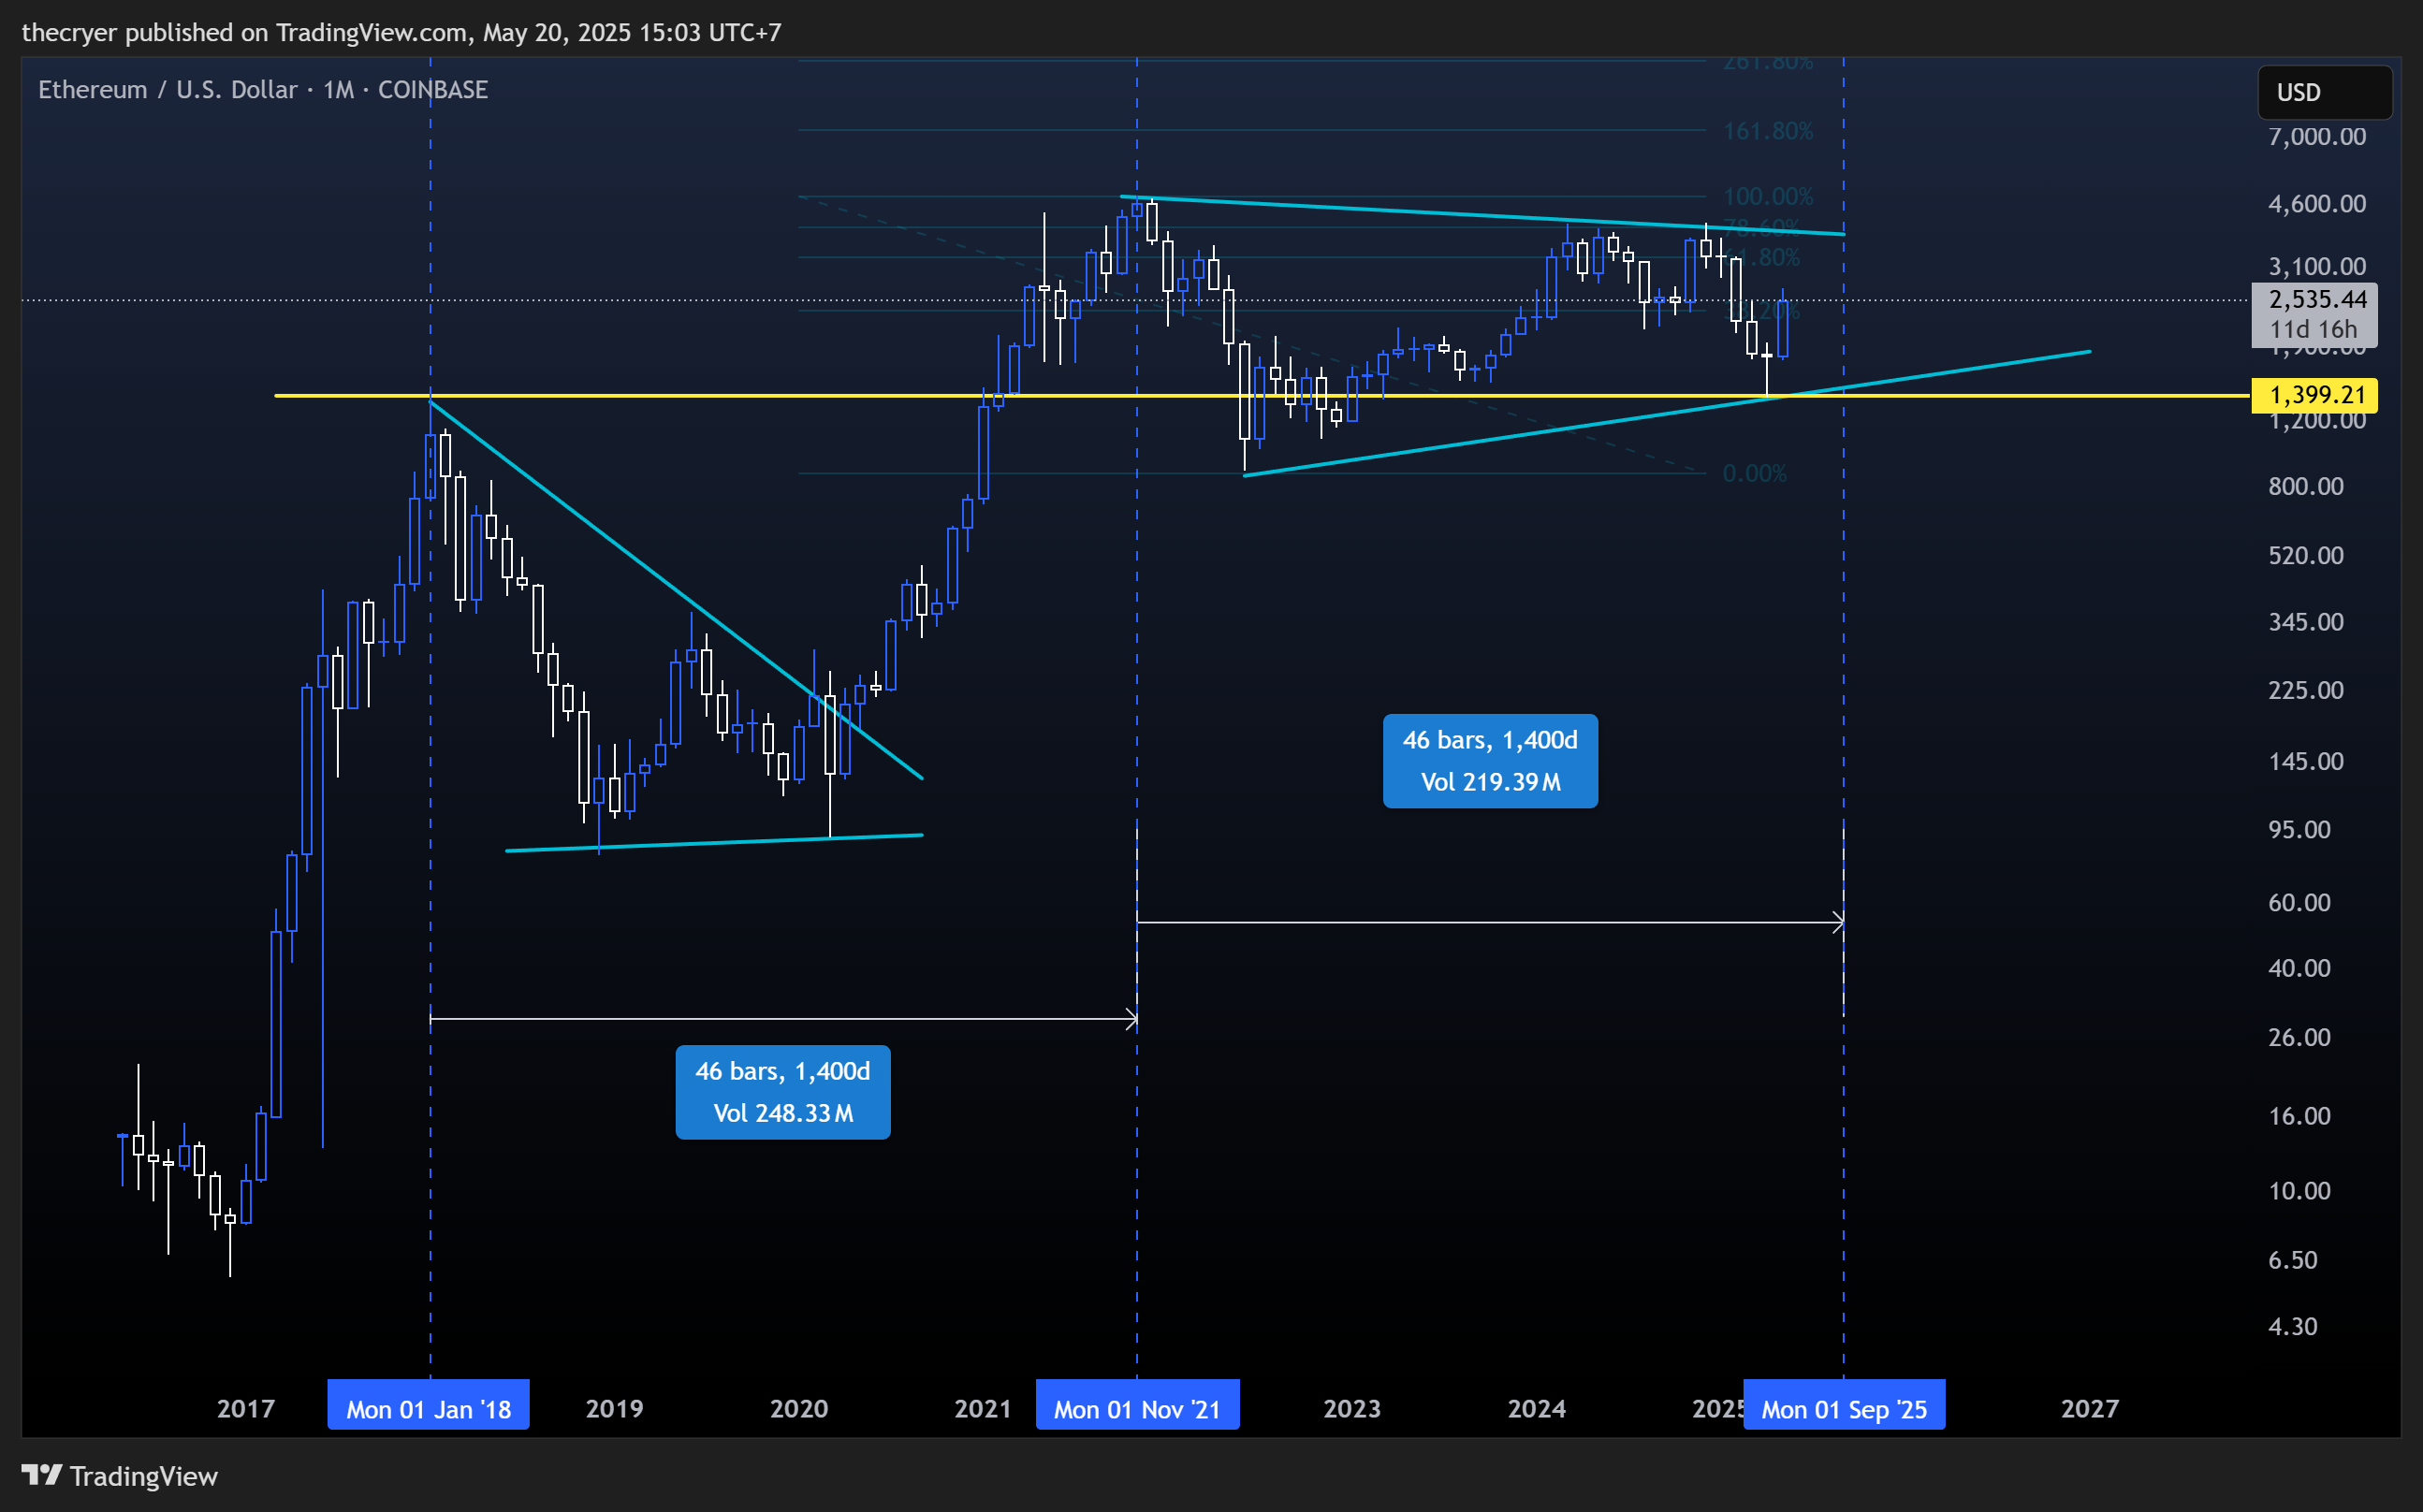Click the 100.00% Fibonacci level label
The width and height of the screenshot is (2423, 1512).
tap(1768, 196)
